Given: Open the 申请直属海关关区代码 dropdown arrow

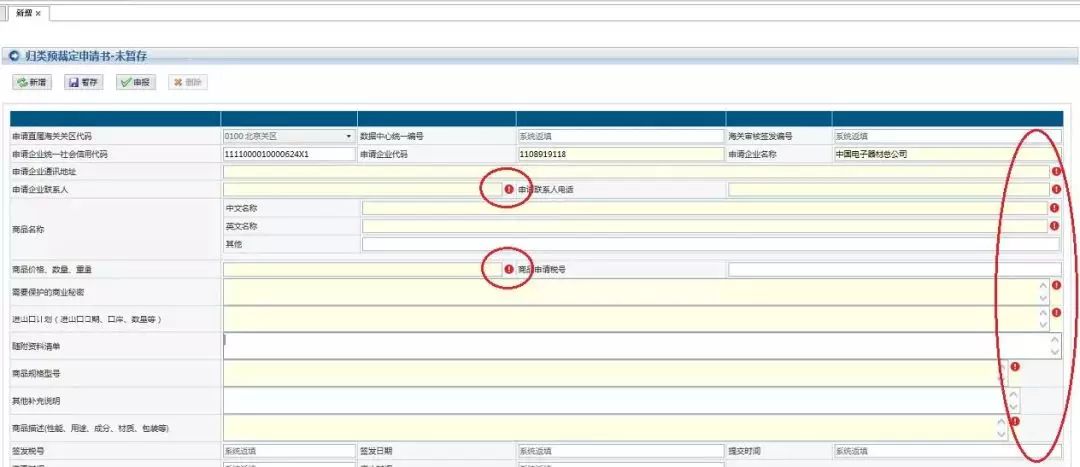Looking at the screenshot, I should tap(349, 136).
